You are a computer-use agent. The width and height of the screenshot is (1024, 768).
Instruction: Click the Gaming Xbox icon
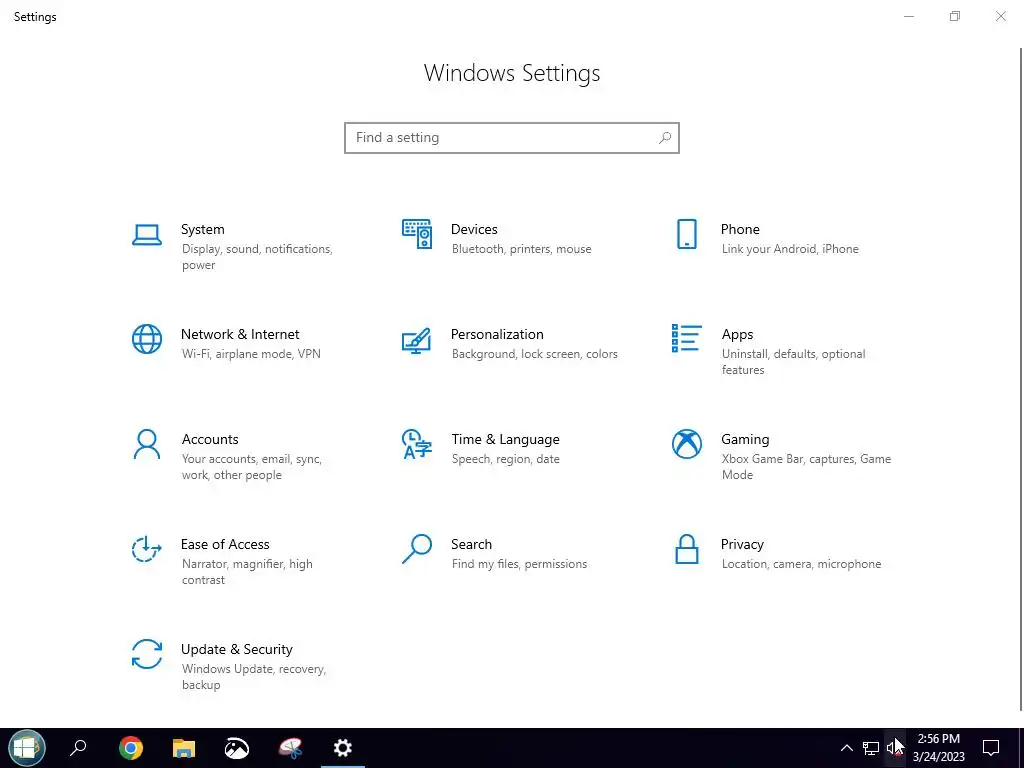click(686, 444)
